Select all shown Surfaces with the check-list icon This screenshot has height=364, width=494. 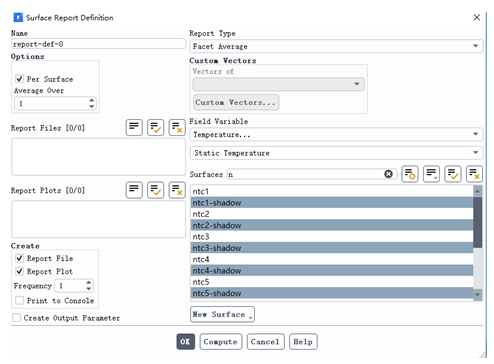[x=453, y=174]
